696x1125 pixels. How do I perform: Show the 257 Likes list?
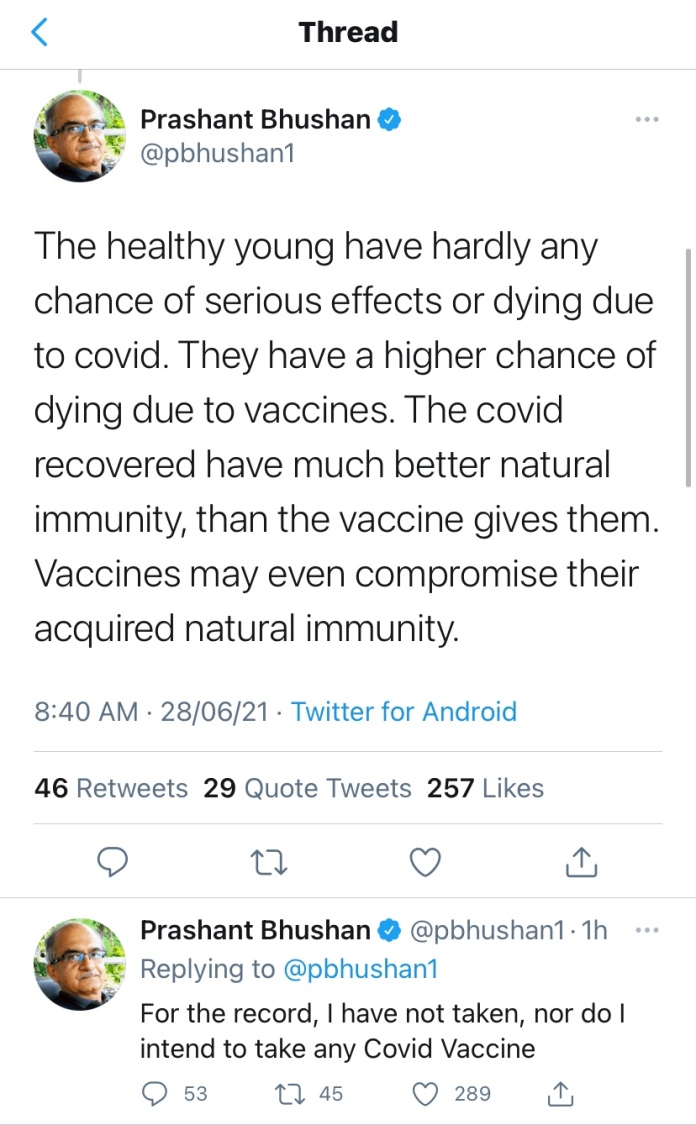coord(485,788)
